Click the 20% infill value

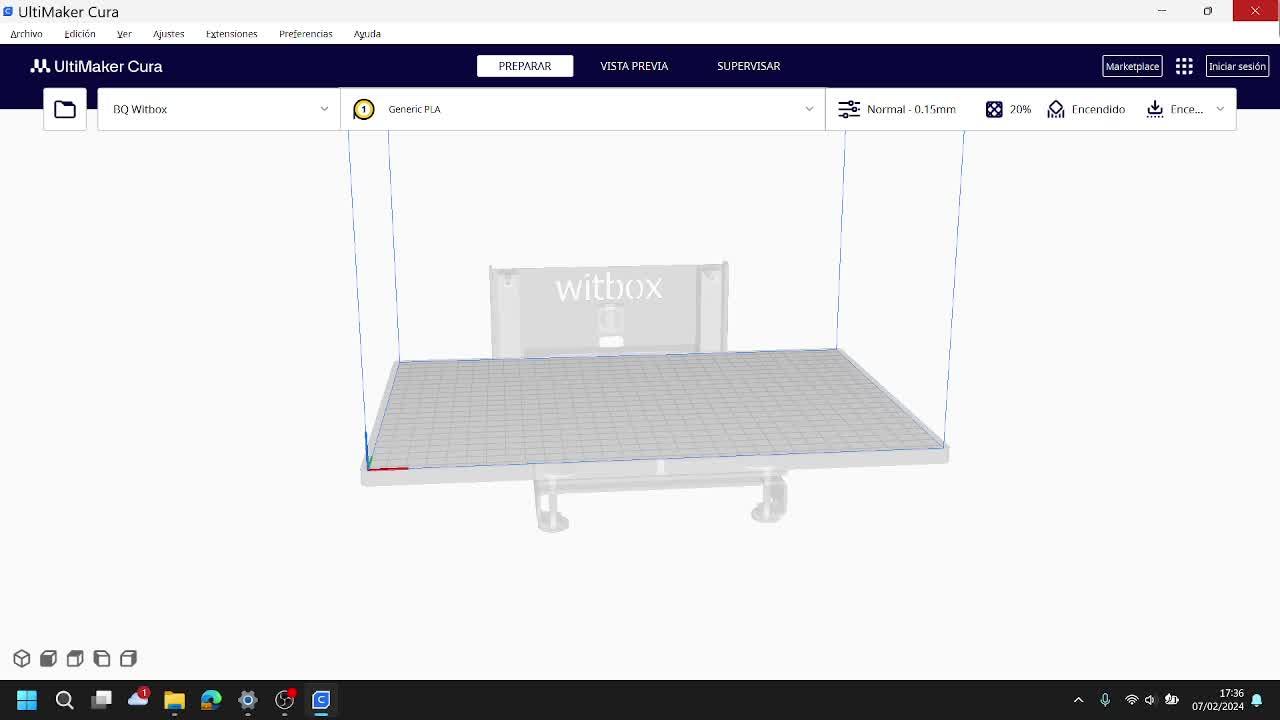click(x=1020, y=109)
